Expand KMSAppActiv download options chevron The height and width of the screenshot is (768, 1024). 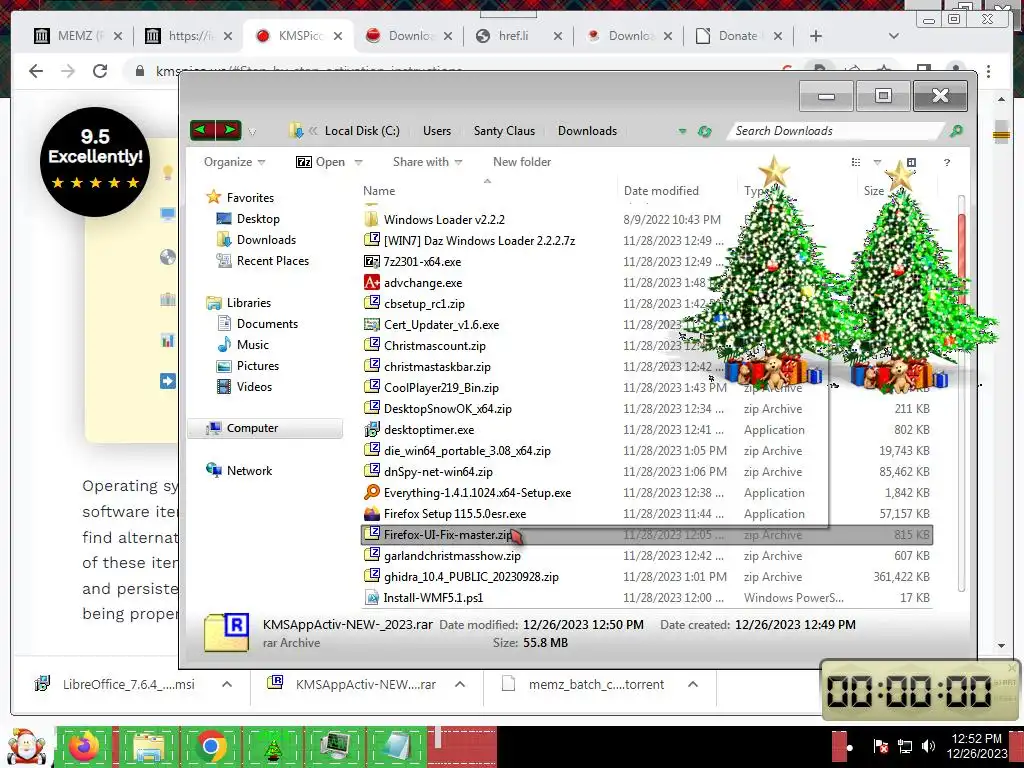point(460,684)
